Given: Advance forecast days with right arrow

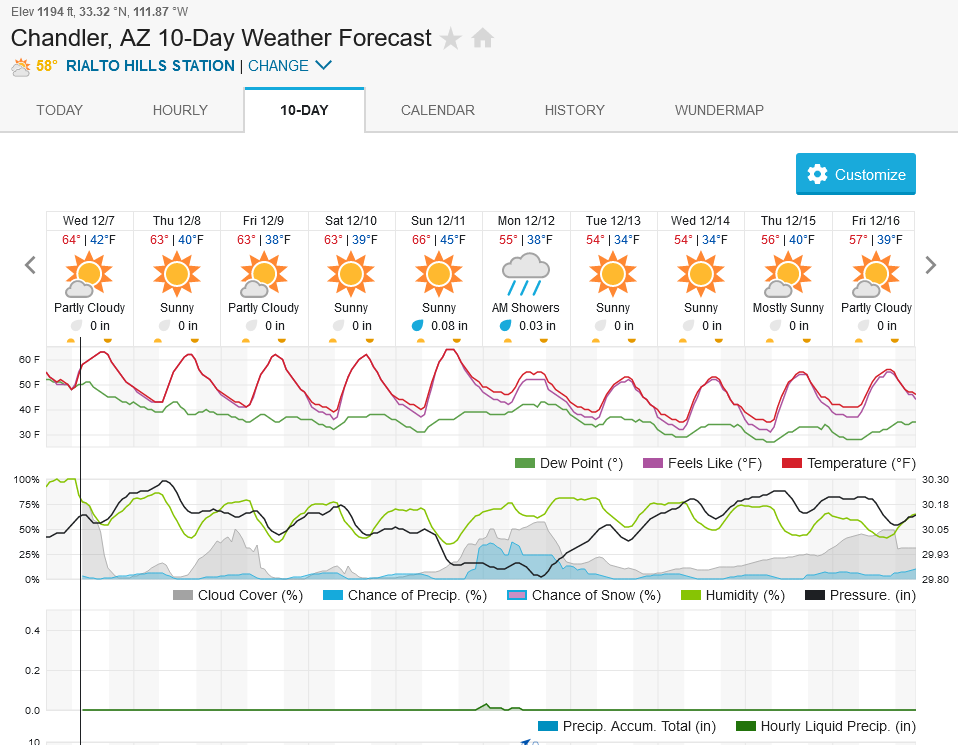Looking at the screenshot, I should 931,265.
